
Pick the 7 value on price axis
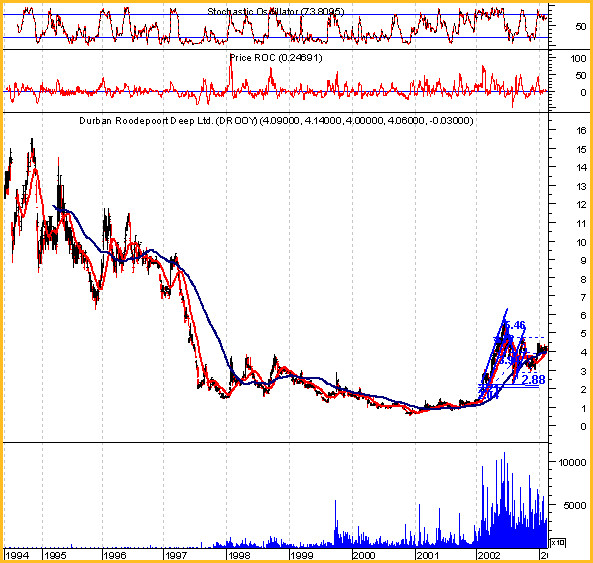click(584, 298)
